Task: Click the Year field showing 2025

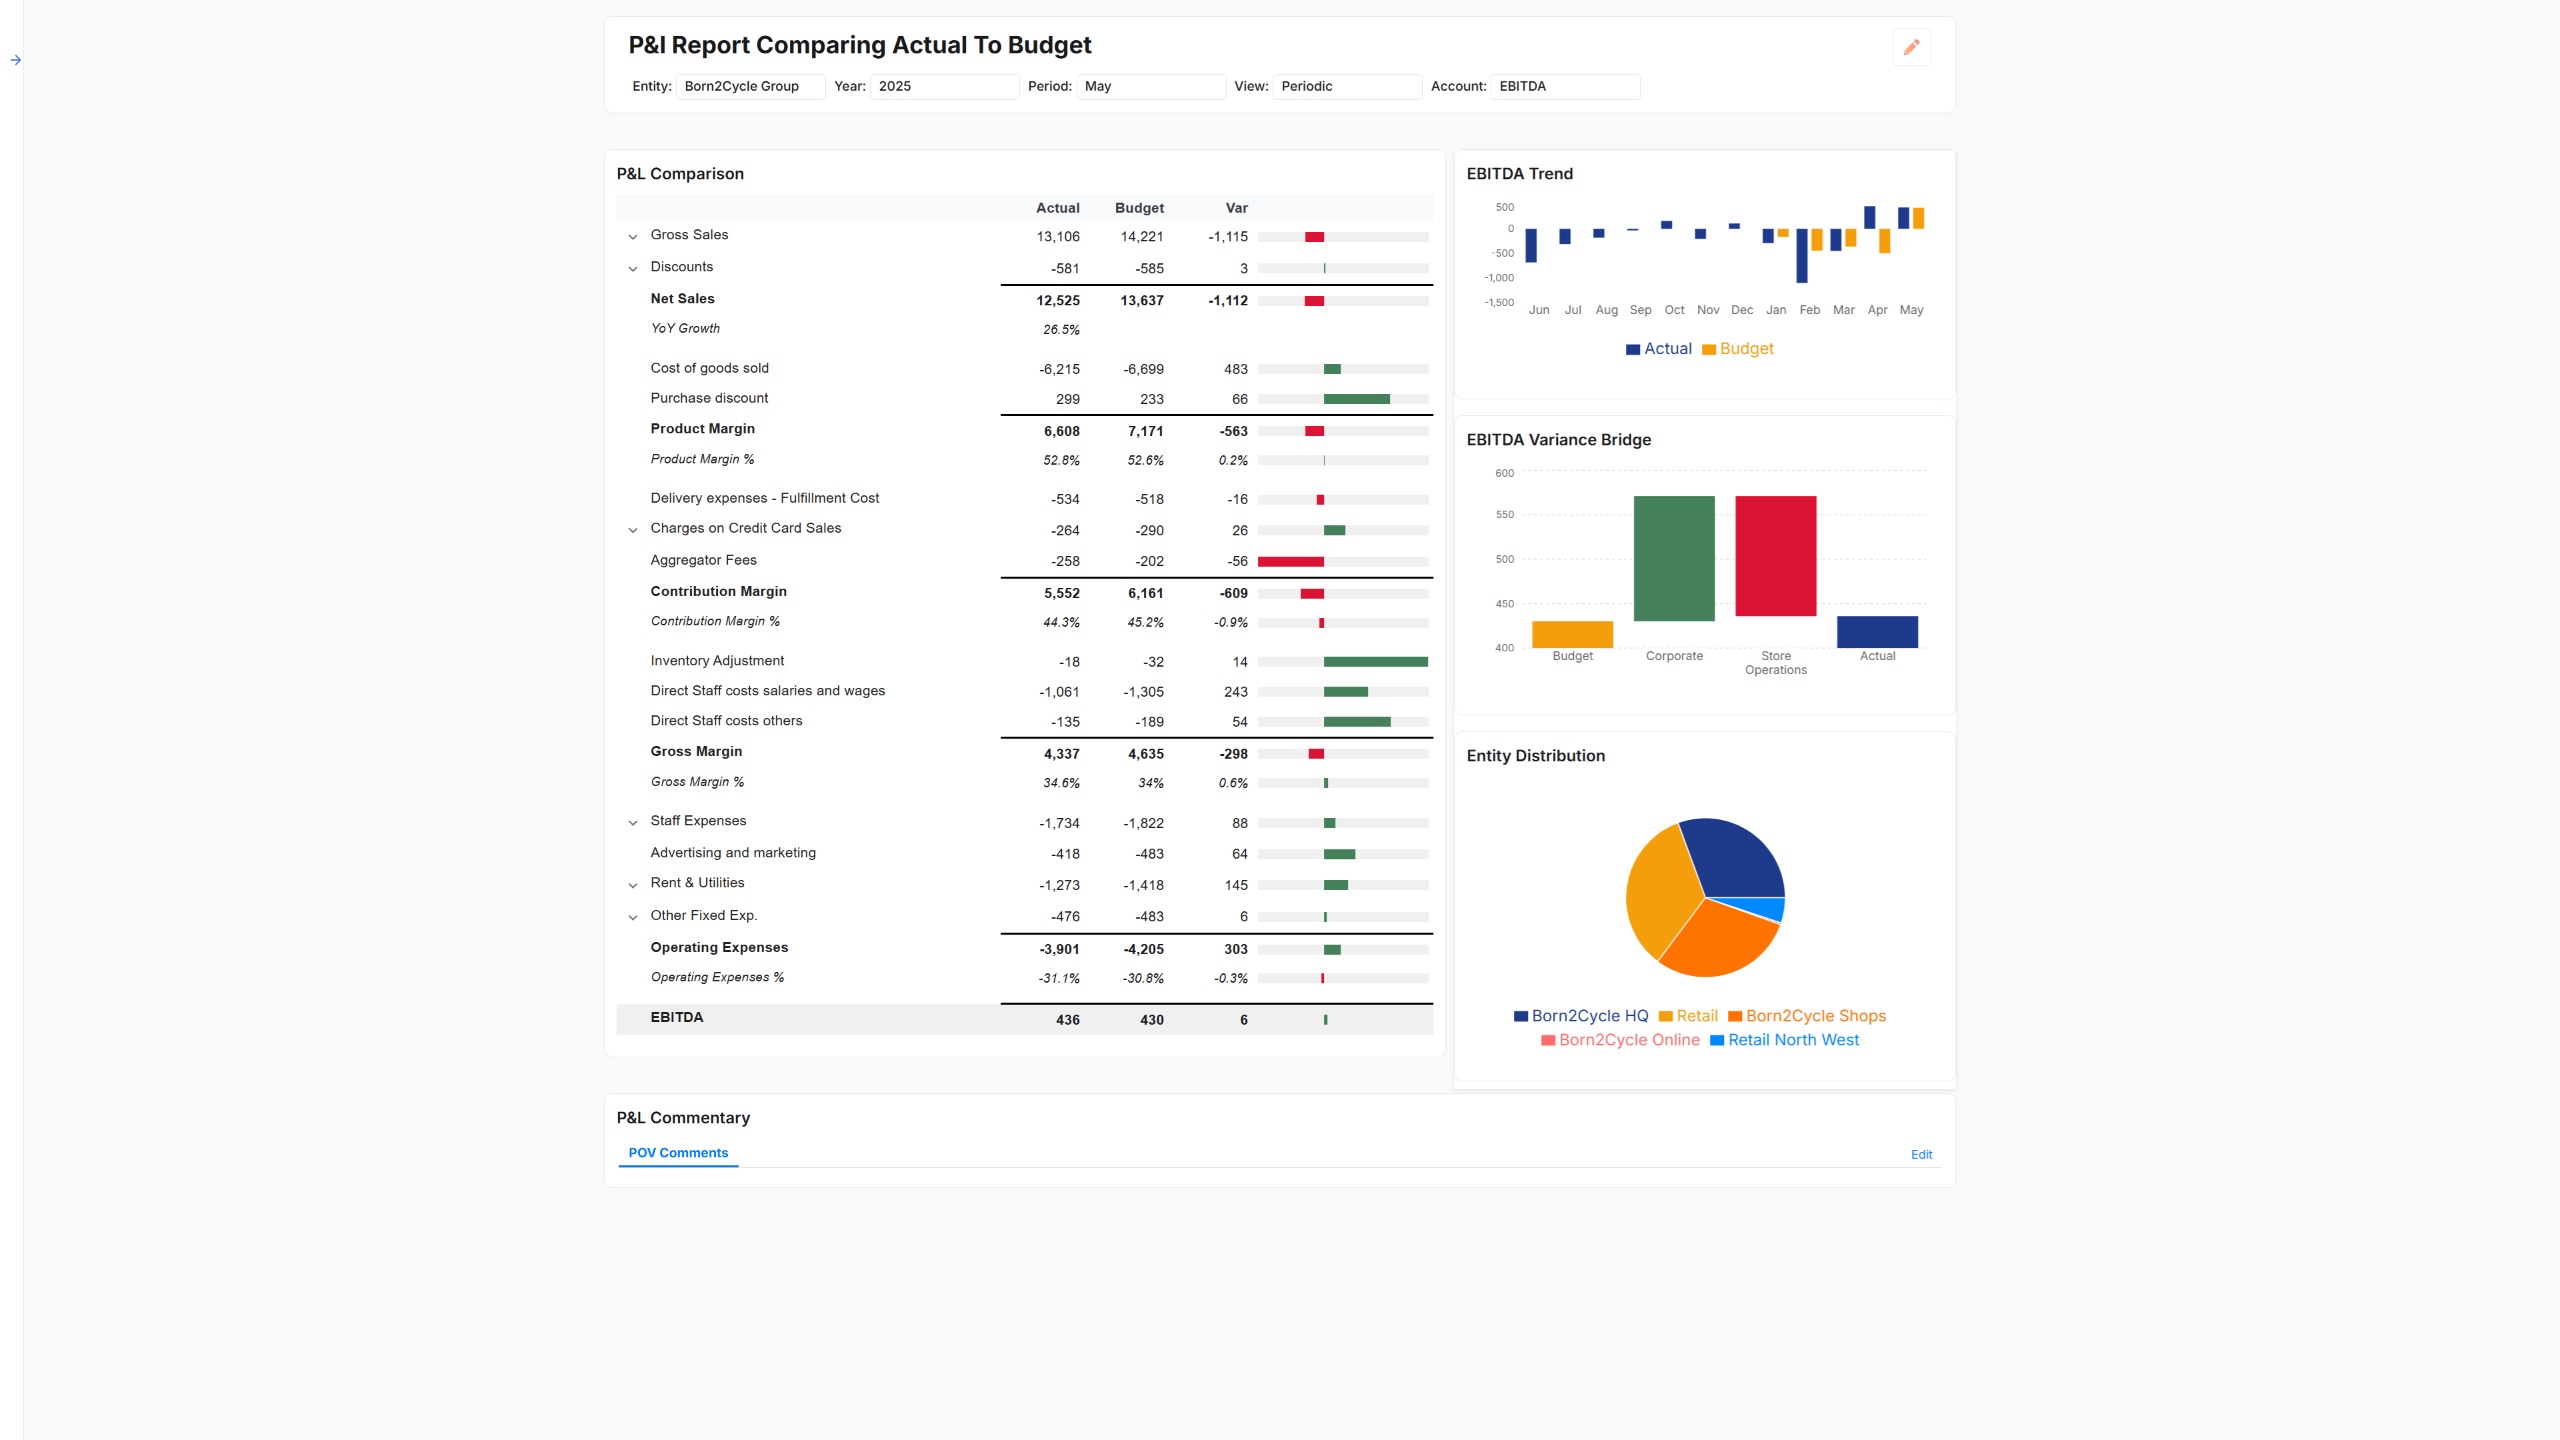Action: pos(944,87)
